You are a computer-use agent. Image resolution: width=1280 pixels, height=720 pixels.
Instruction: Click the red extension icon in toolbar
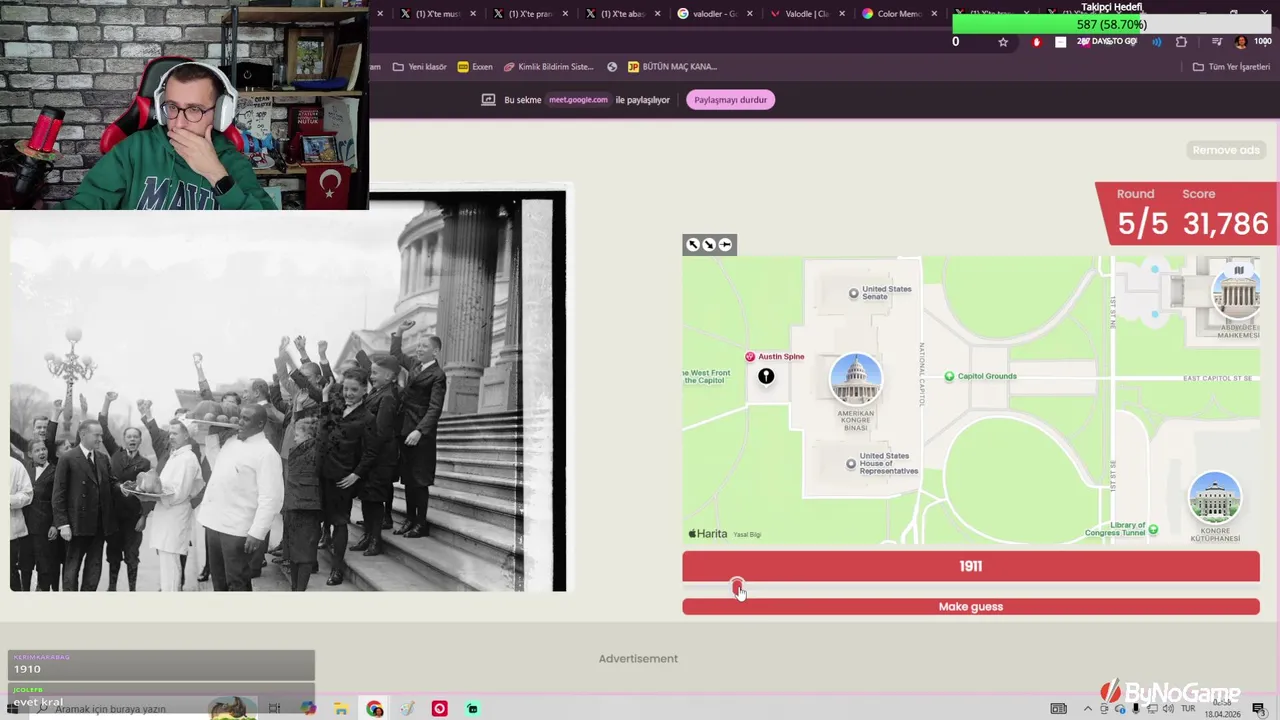(1036, 42)
